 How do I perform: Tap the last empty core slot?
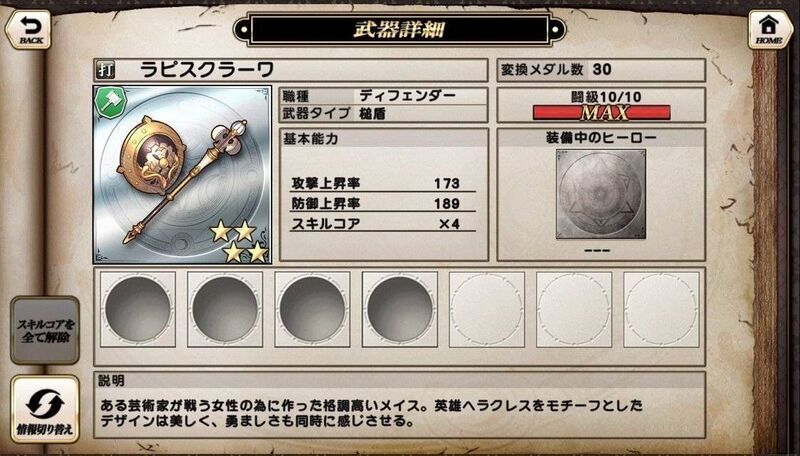point(661,309)
